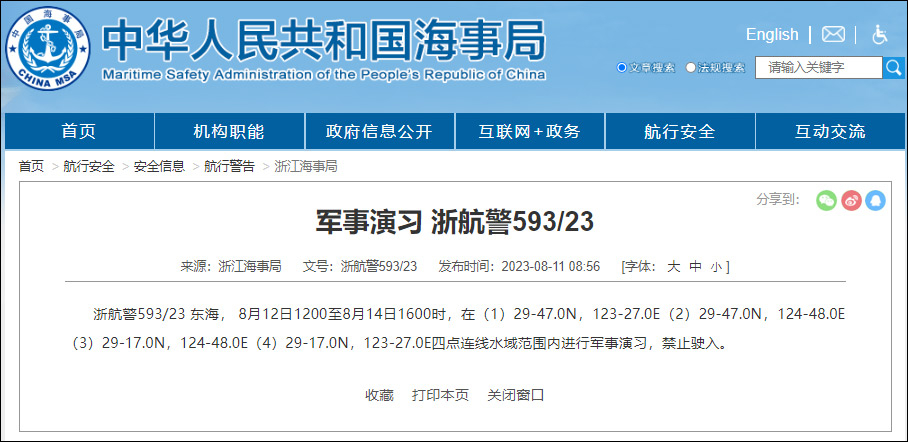Screen dimensions: 908x442
Task: Click the 文号：浙航警593/23 text
Action: coord(360,266)
